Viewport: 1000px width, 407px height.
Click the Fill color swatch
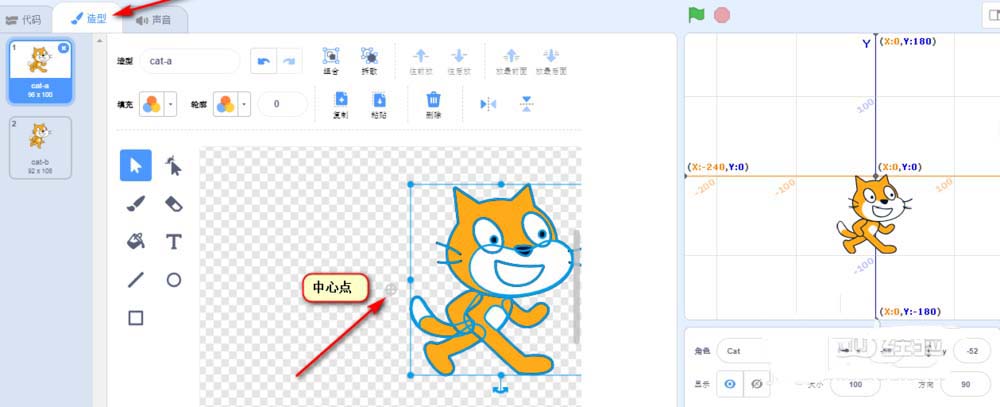coord(152,105)
